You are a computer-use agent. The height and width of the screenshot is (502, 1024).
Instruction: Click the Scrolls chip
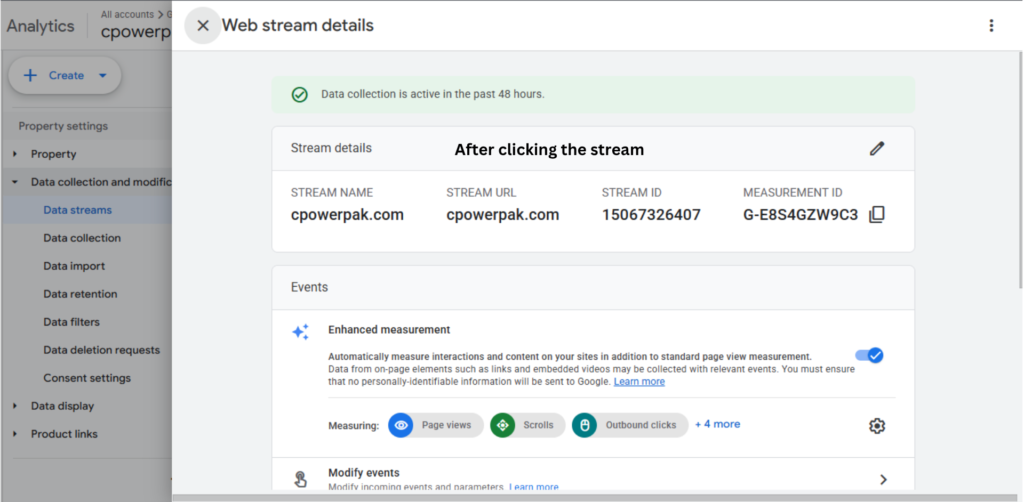[x=528, y=425]
